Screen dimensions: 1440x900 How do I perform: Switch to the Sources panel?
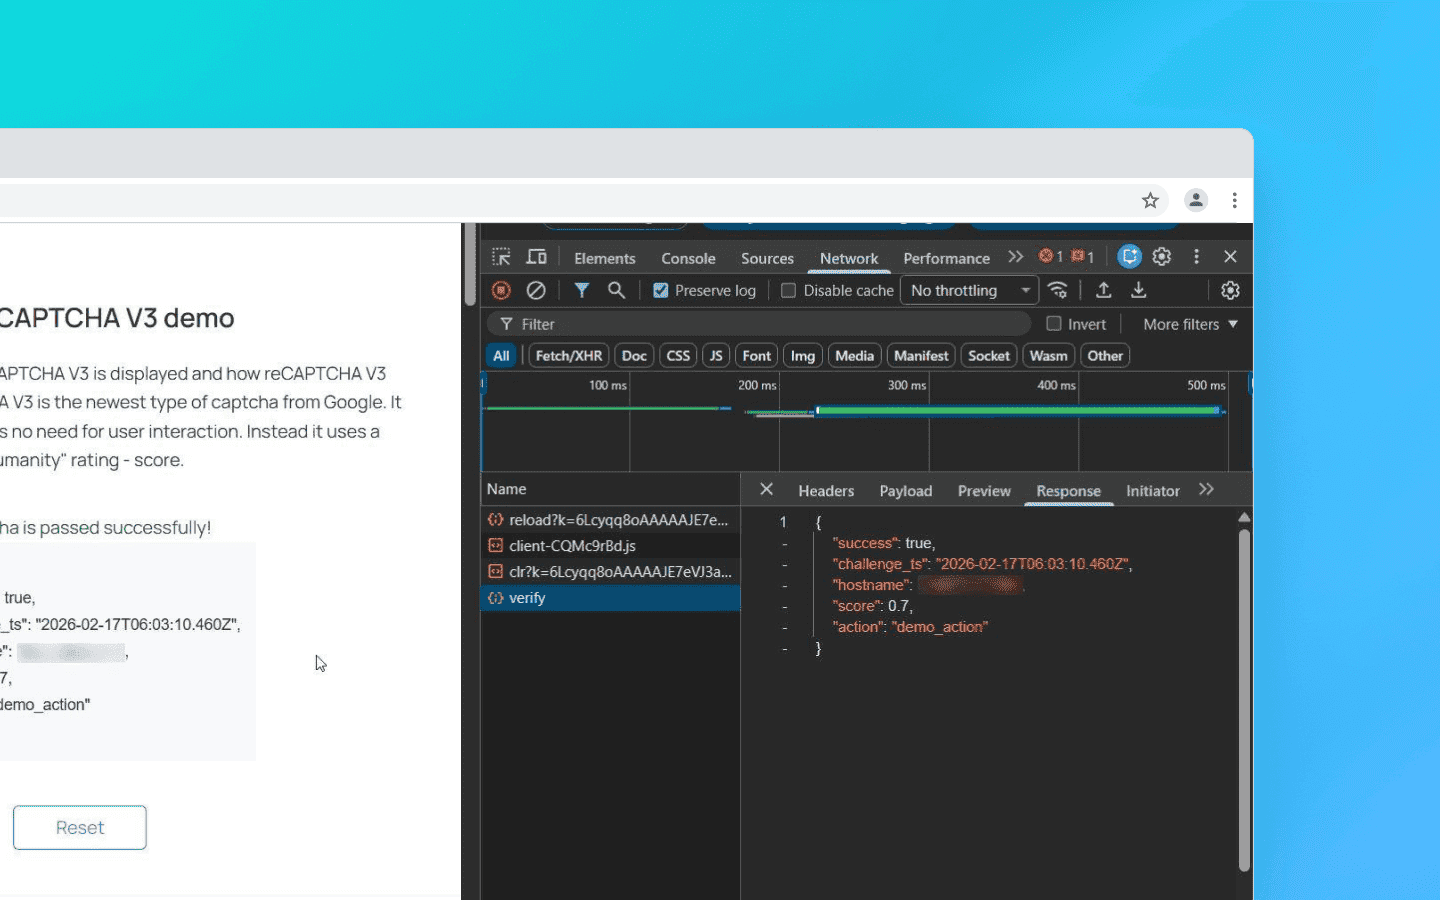pyautogui.click(x=767, y=258)
